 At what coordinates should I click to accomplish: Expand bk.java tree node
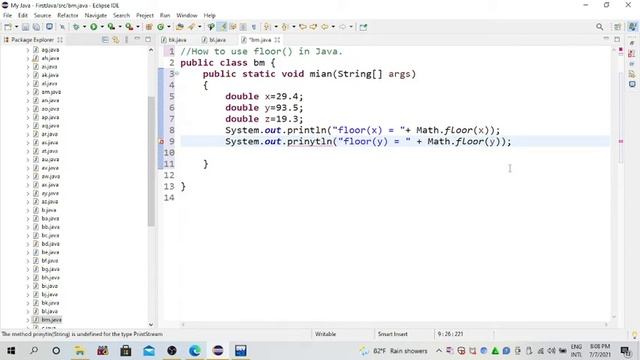coord(28,303)
